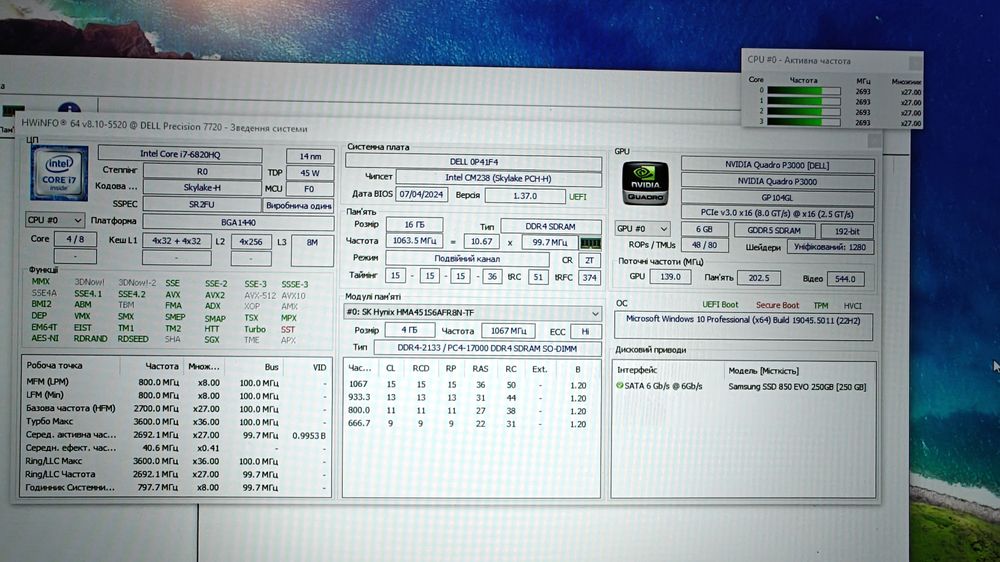Click the SATA 6 Gb/s interface entry
The height and width of the screenshot is (562, 1000).
point(663,386)
